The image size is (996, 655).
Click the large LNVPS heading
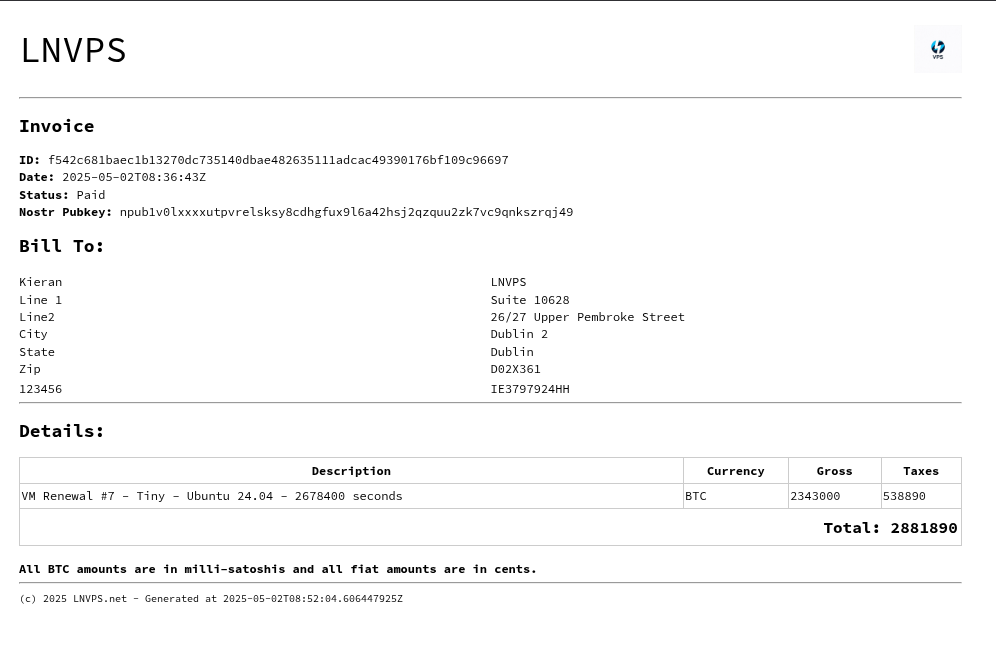click(x=74, y=50)
